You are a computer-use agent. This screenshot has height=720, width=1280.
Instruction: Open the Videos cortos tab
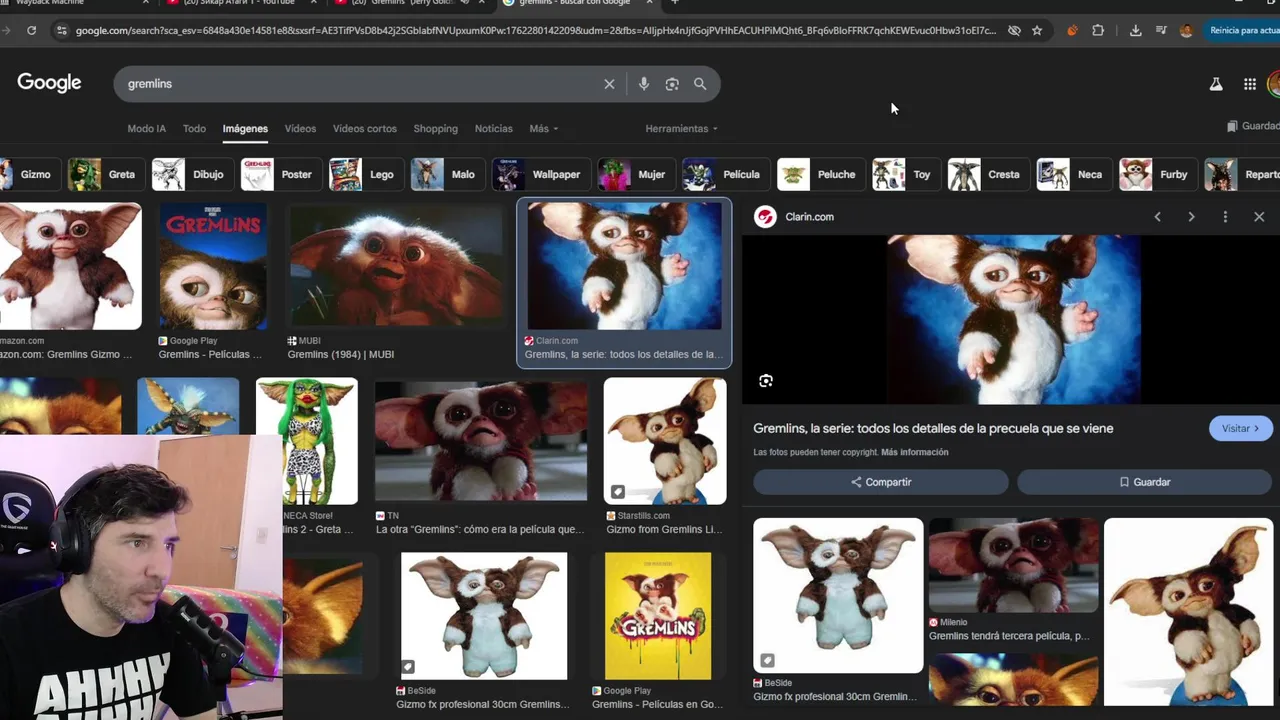click(365, 129)
